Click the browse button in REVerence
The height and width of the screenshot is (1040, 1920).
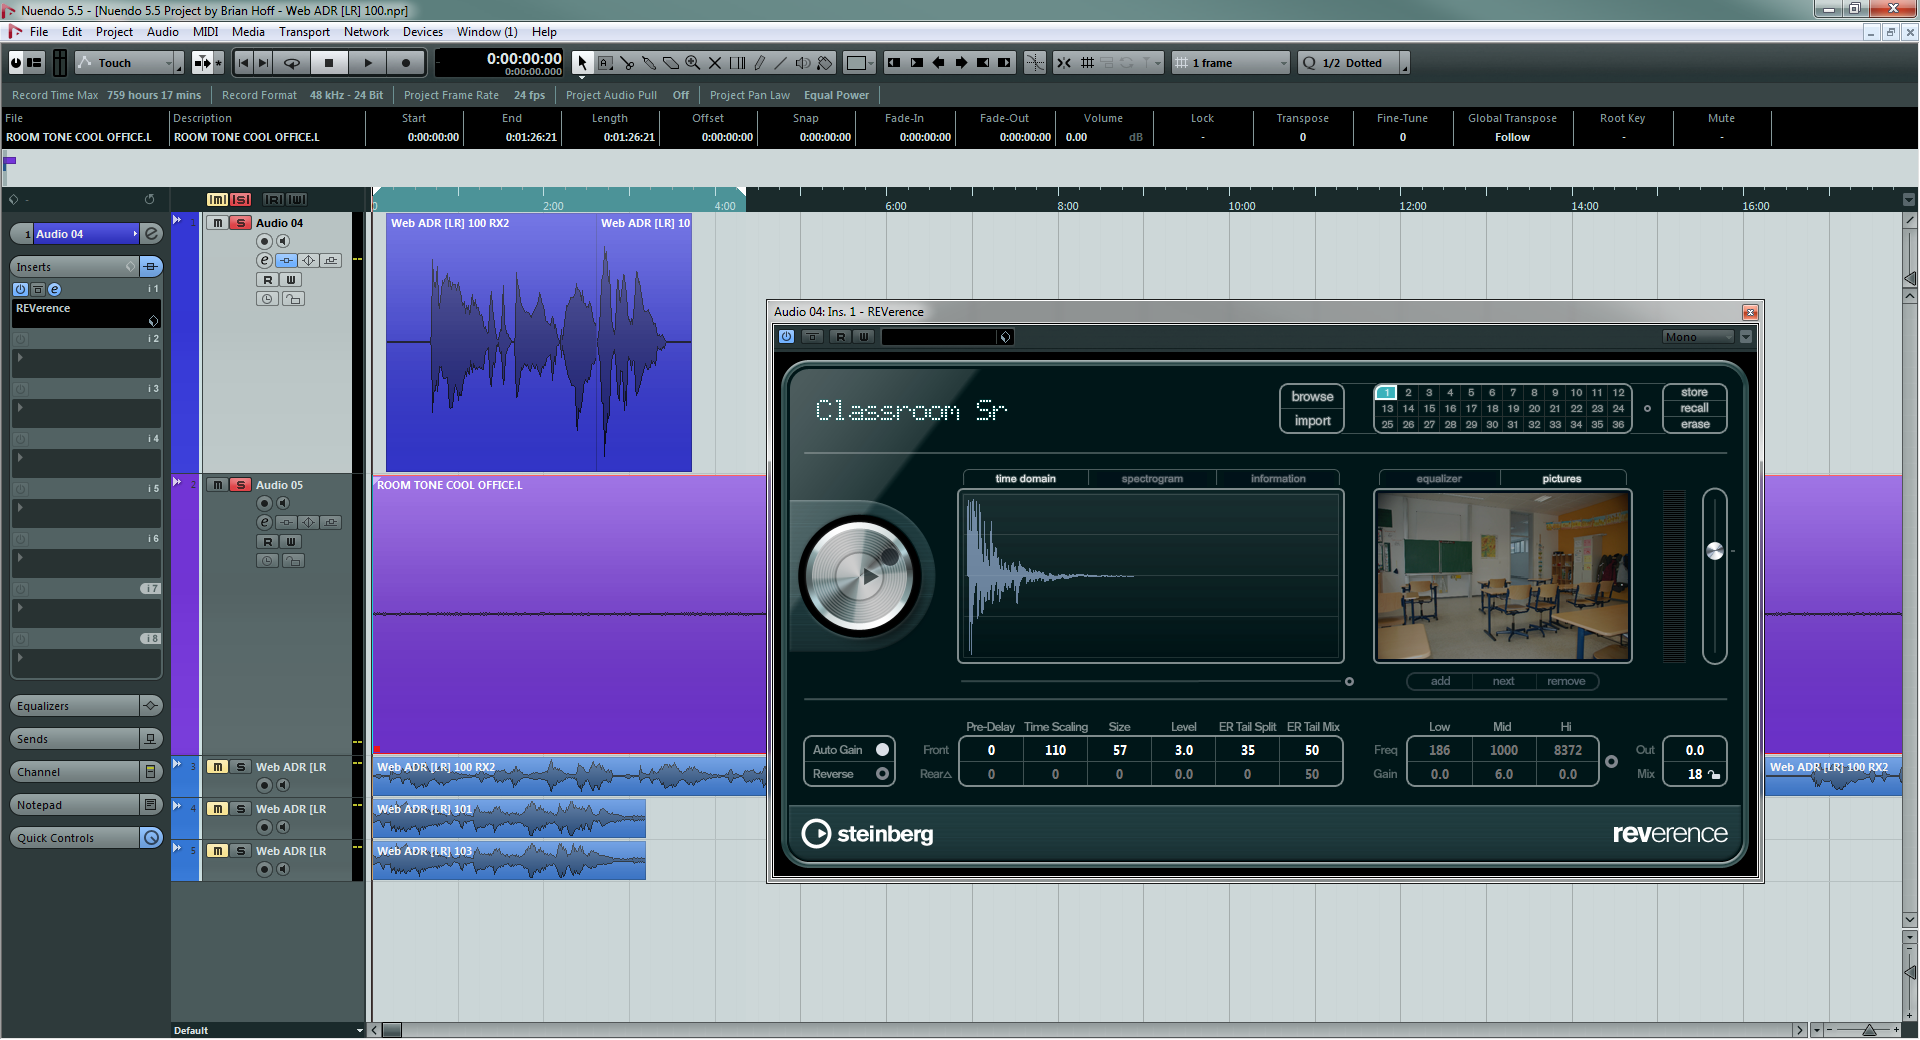point(1312,397)
